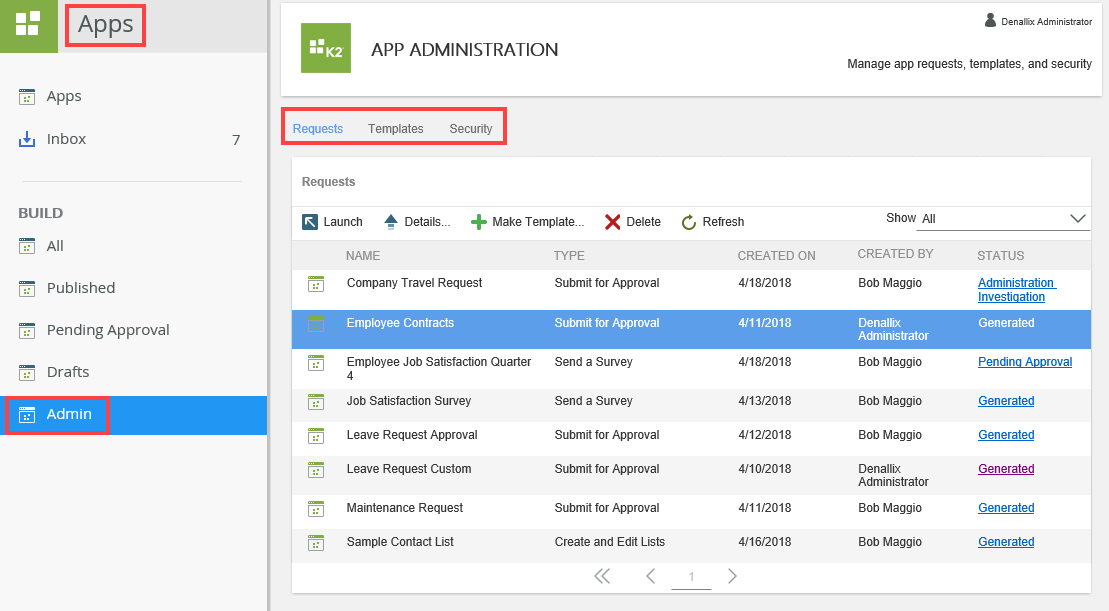Screen dimensions: 1109x611
Task: Click the page number input field
Action: point(691,577)
